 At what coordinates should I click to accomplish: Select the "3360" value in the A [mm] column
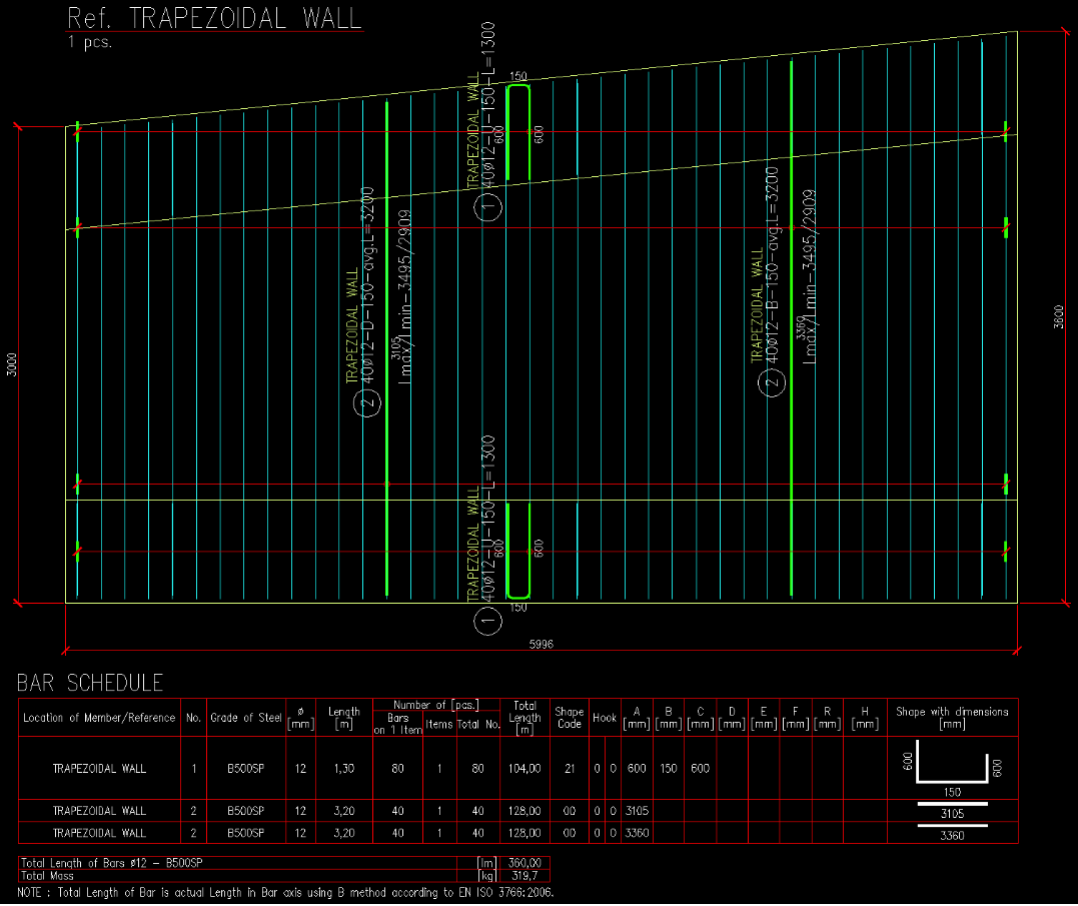coord(637,833)
